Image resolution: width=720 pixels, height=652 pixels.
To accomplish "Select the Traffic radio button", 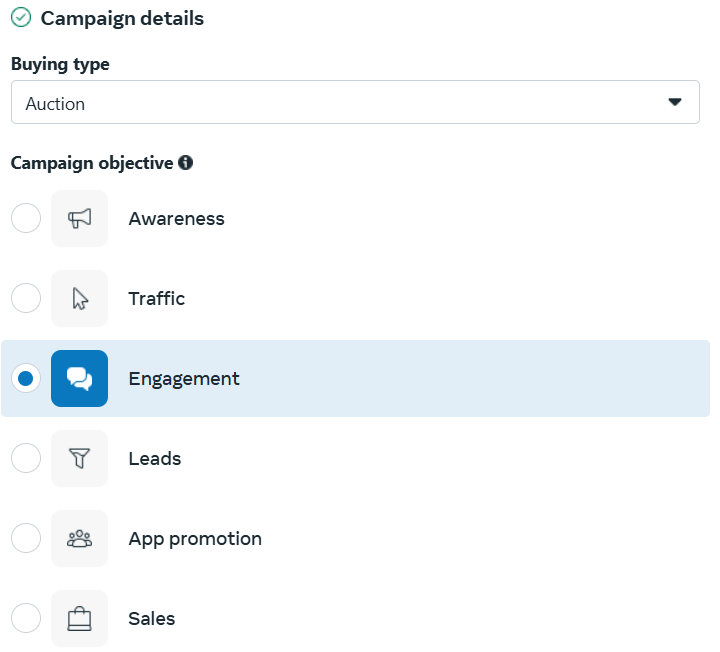I will coord(26,298).
